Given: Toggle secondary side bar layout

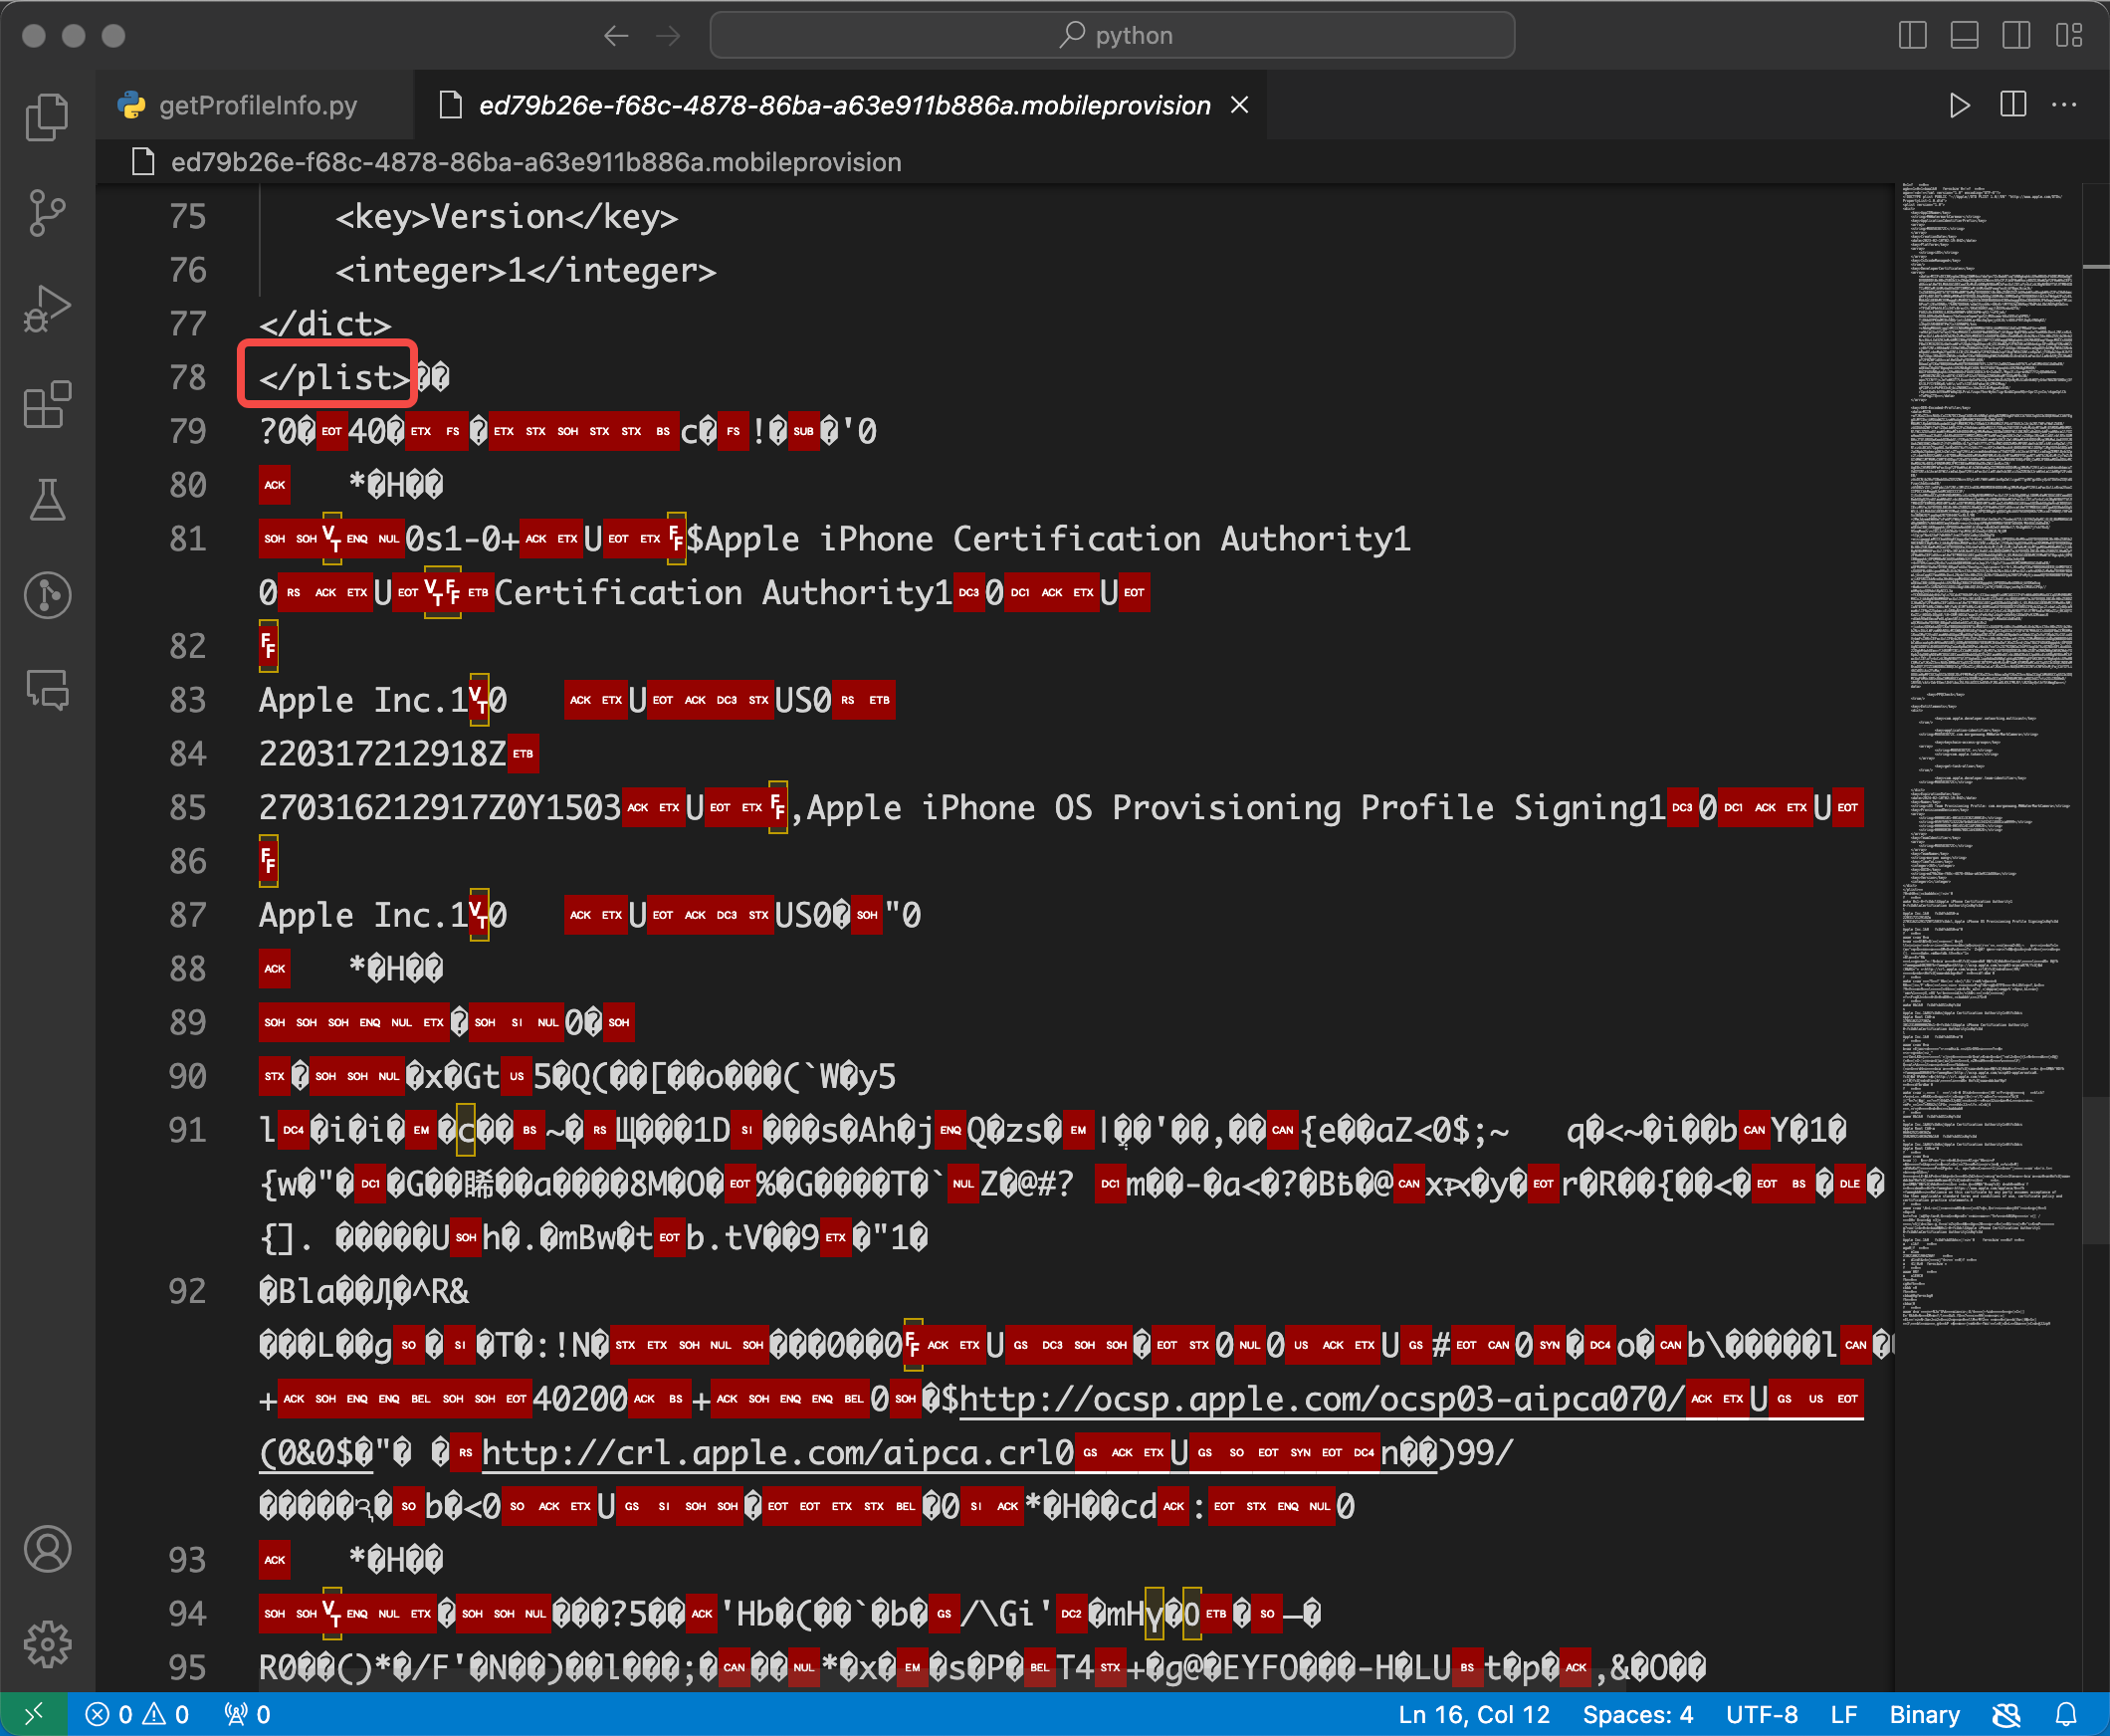Looking at the screenshot, I should click(2016, 35).
